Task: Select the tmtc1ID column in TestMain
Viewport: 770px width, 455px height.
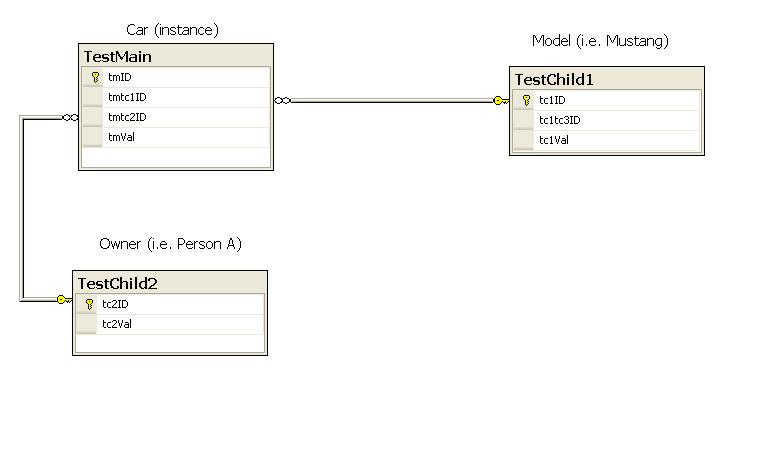Action: click(x=127, y=97)
